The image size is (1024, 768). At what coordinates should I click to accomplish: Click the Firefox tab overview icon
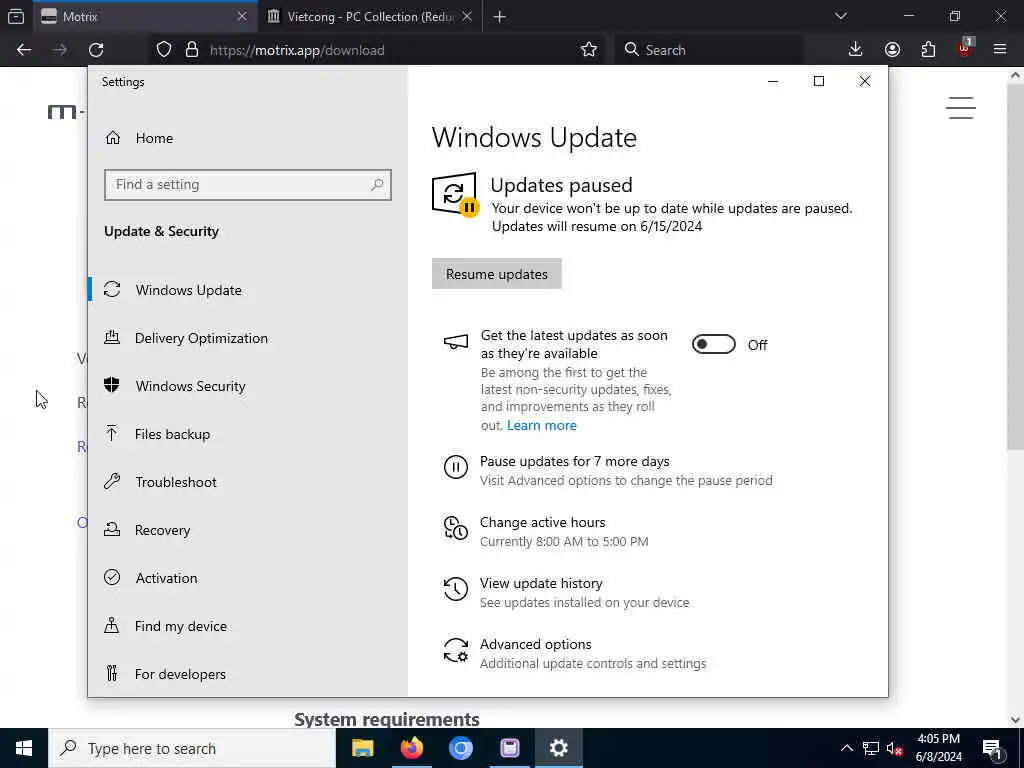click(16, 16)
